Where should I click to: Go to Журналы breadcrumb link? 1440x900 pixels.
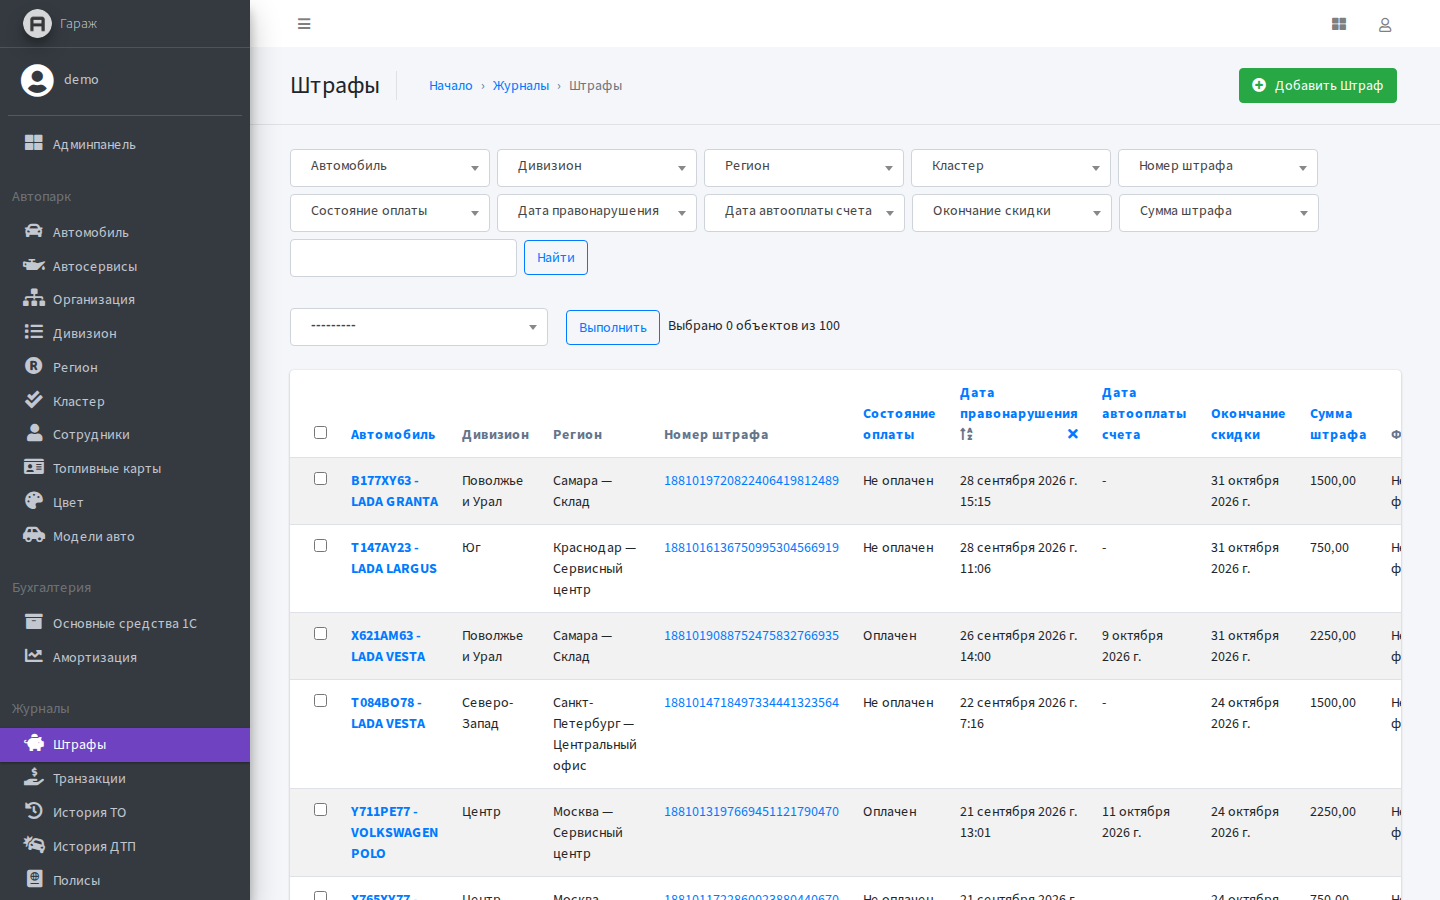click(521, 86)
